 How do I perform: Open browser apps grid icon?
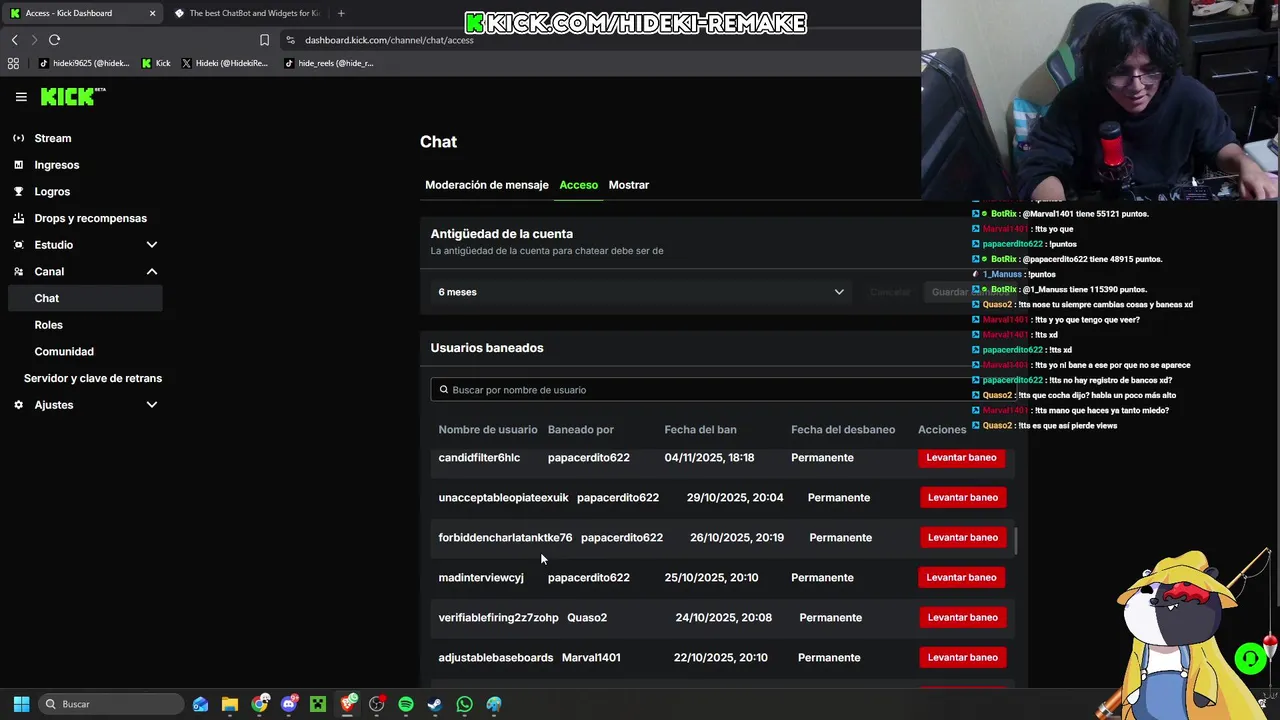coord(13,63)
